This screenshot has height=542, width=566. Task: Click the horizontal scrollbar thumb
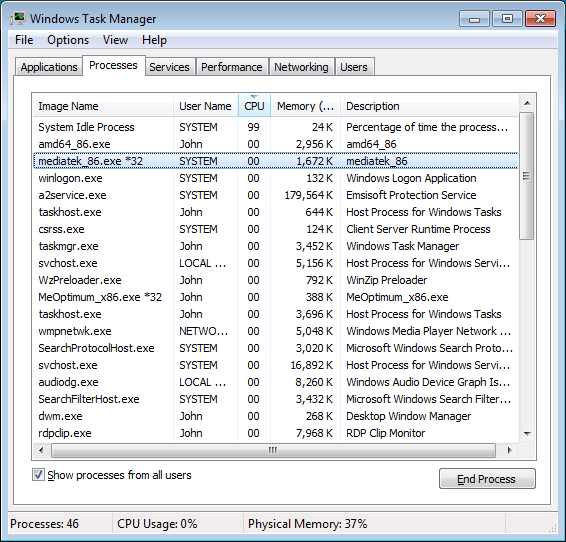coord(273,450)
